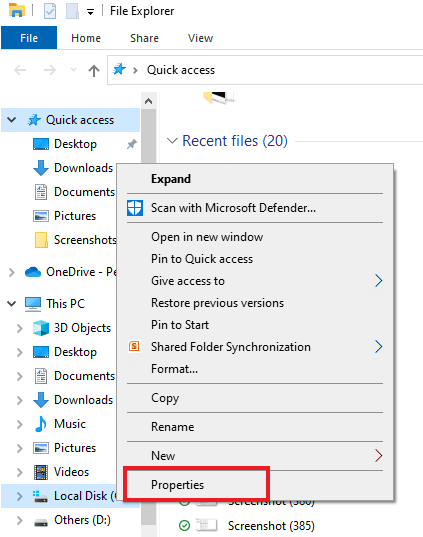423x537 pixels.
Task: Expand the OneDrive tree node
Action: point(12,272)
